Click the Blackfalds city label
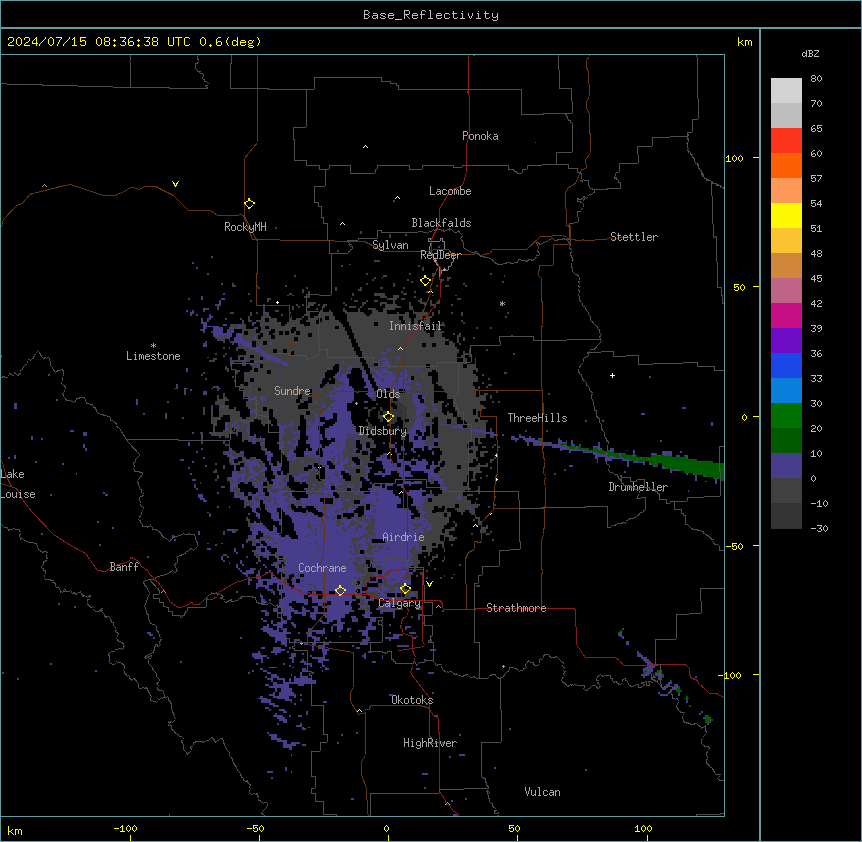 pos(441,223)
